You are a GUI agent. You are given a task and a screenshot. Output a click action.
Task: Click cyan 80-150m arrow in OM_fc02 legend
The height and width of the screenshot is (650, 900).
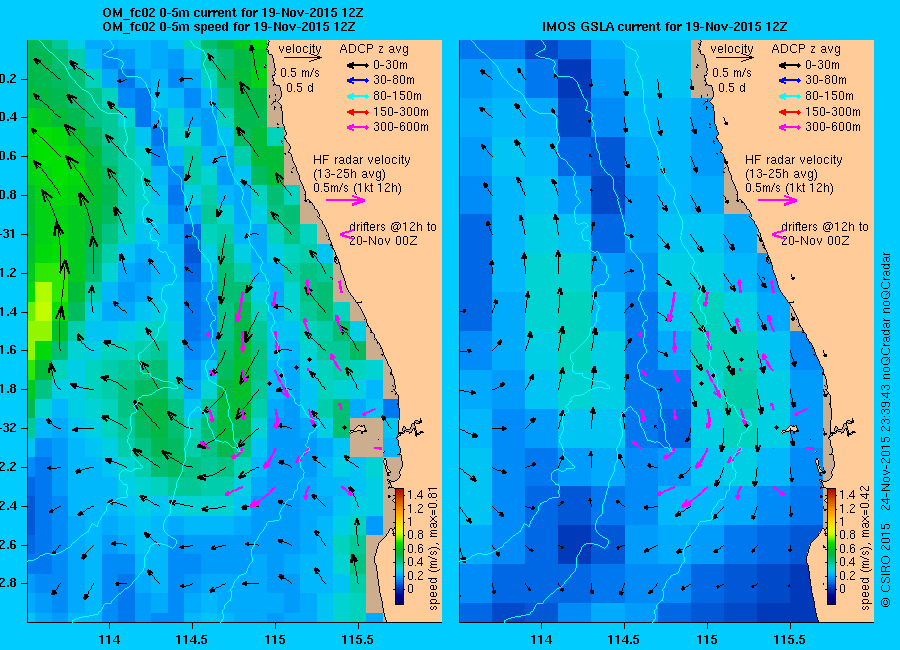tap(358, 96)
